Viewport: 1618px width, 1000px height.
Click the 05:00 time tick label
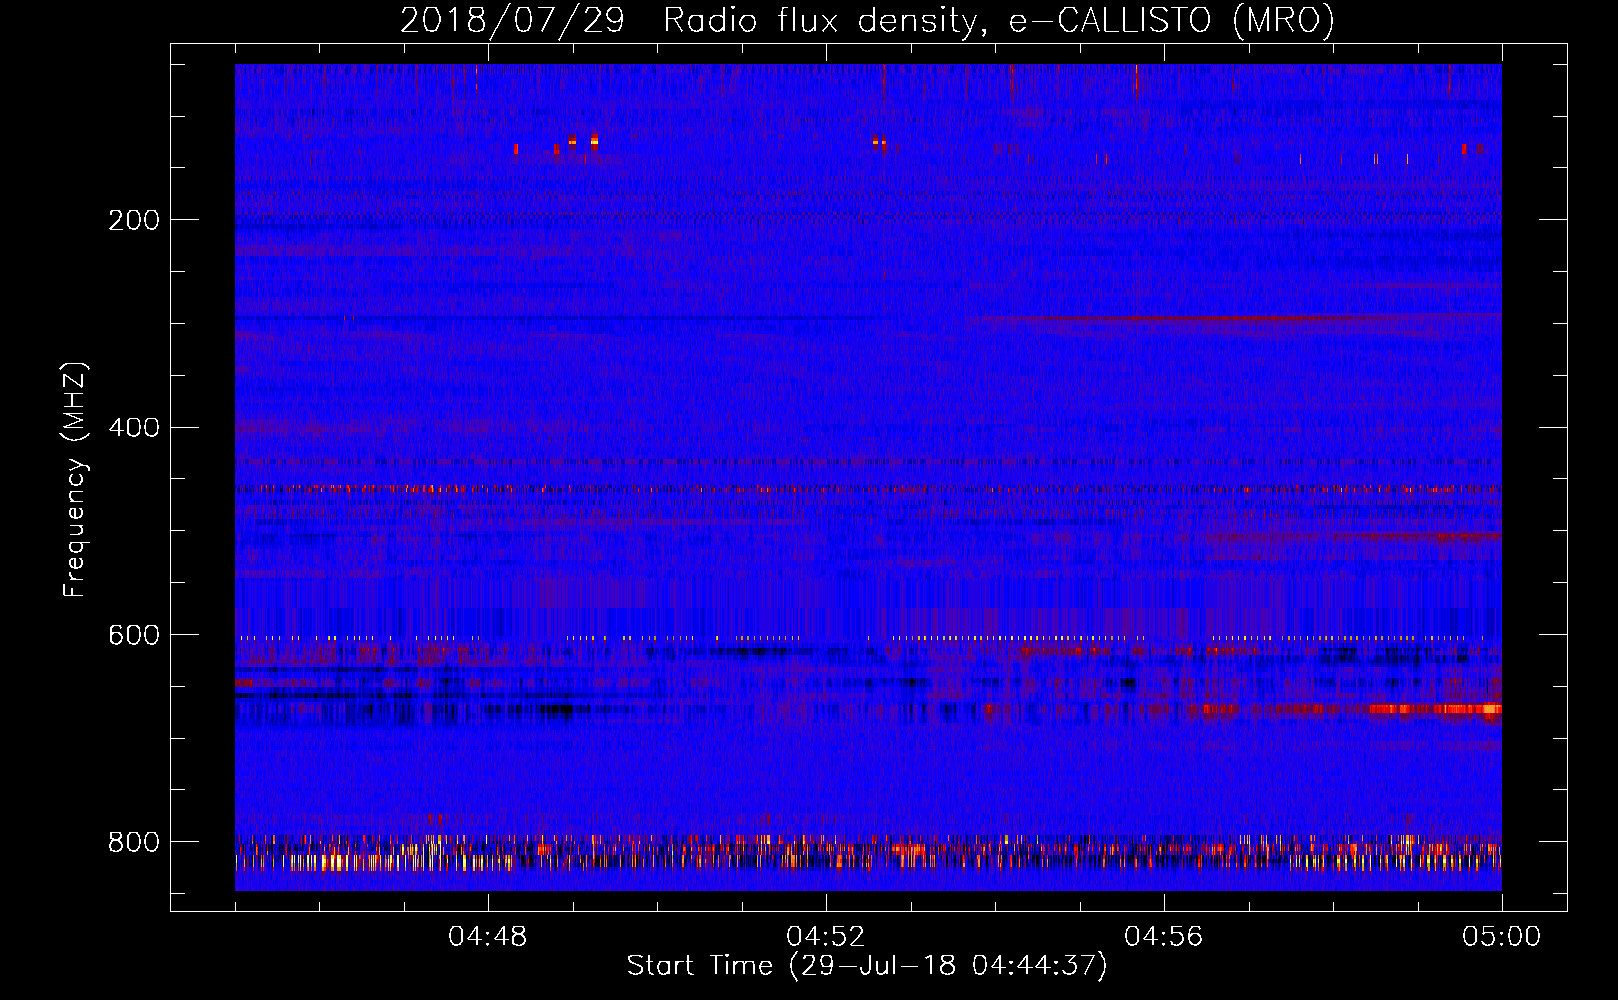(1502, 937)
